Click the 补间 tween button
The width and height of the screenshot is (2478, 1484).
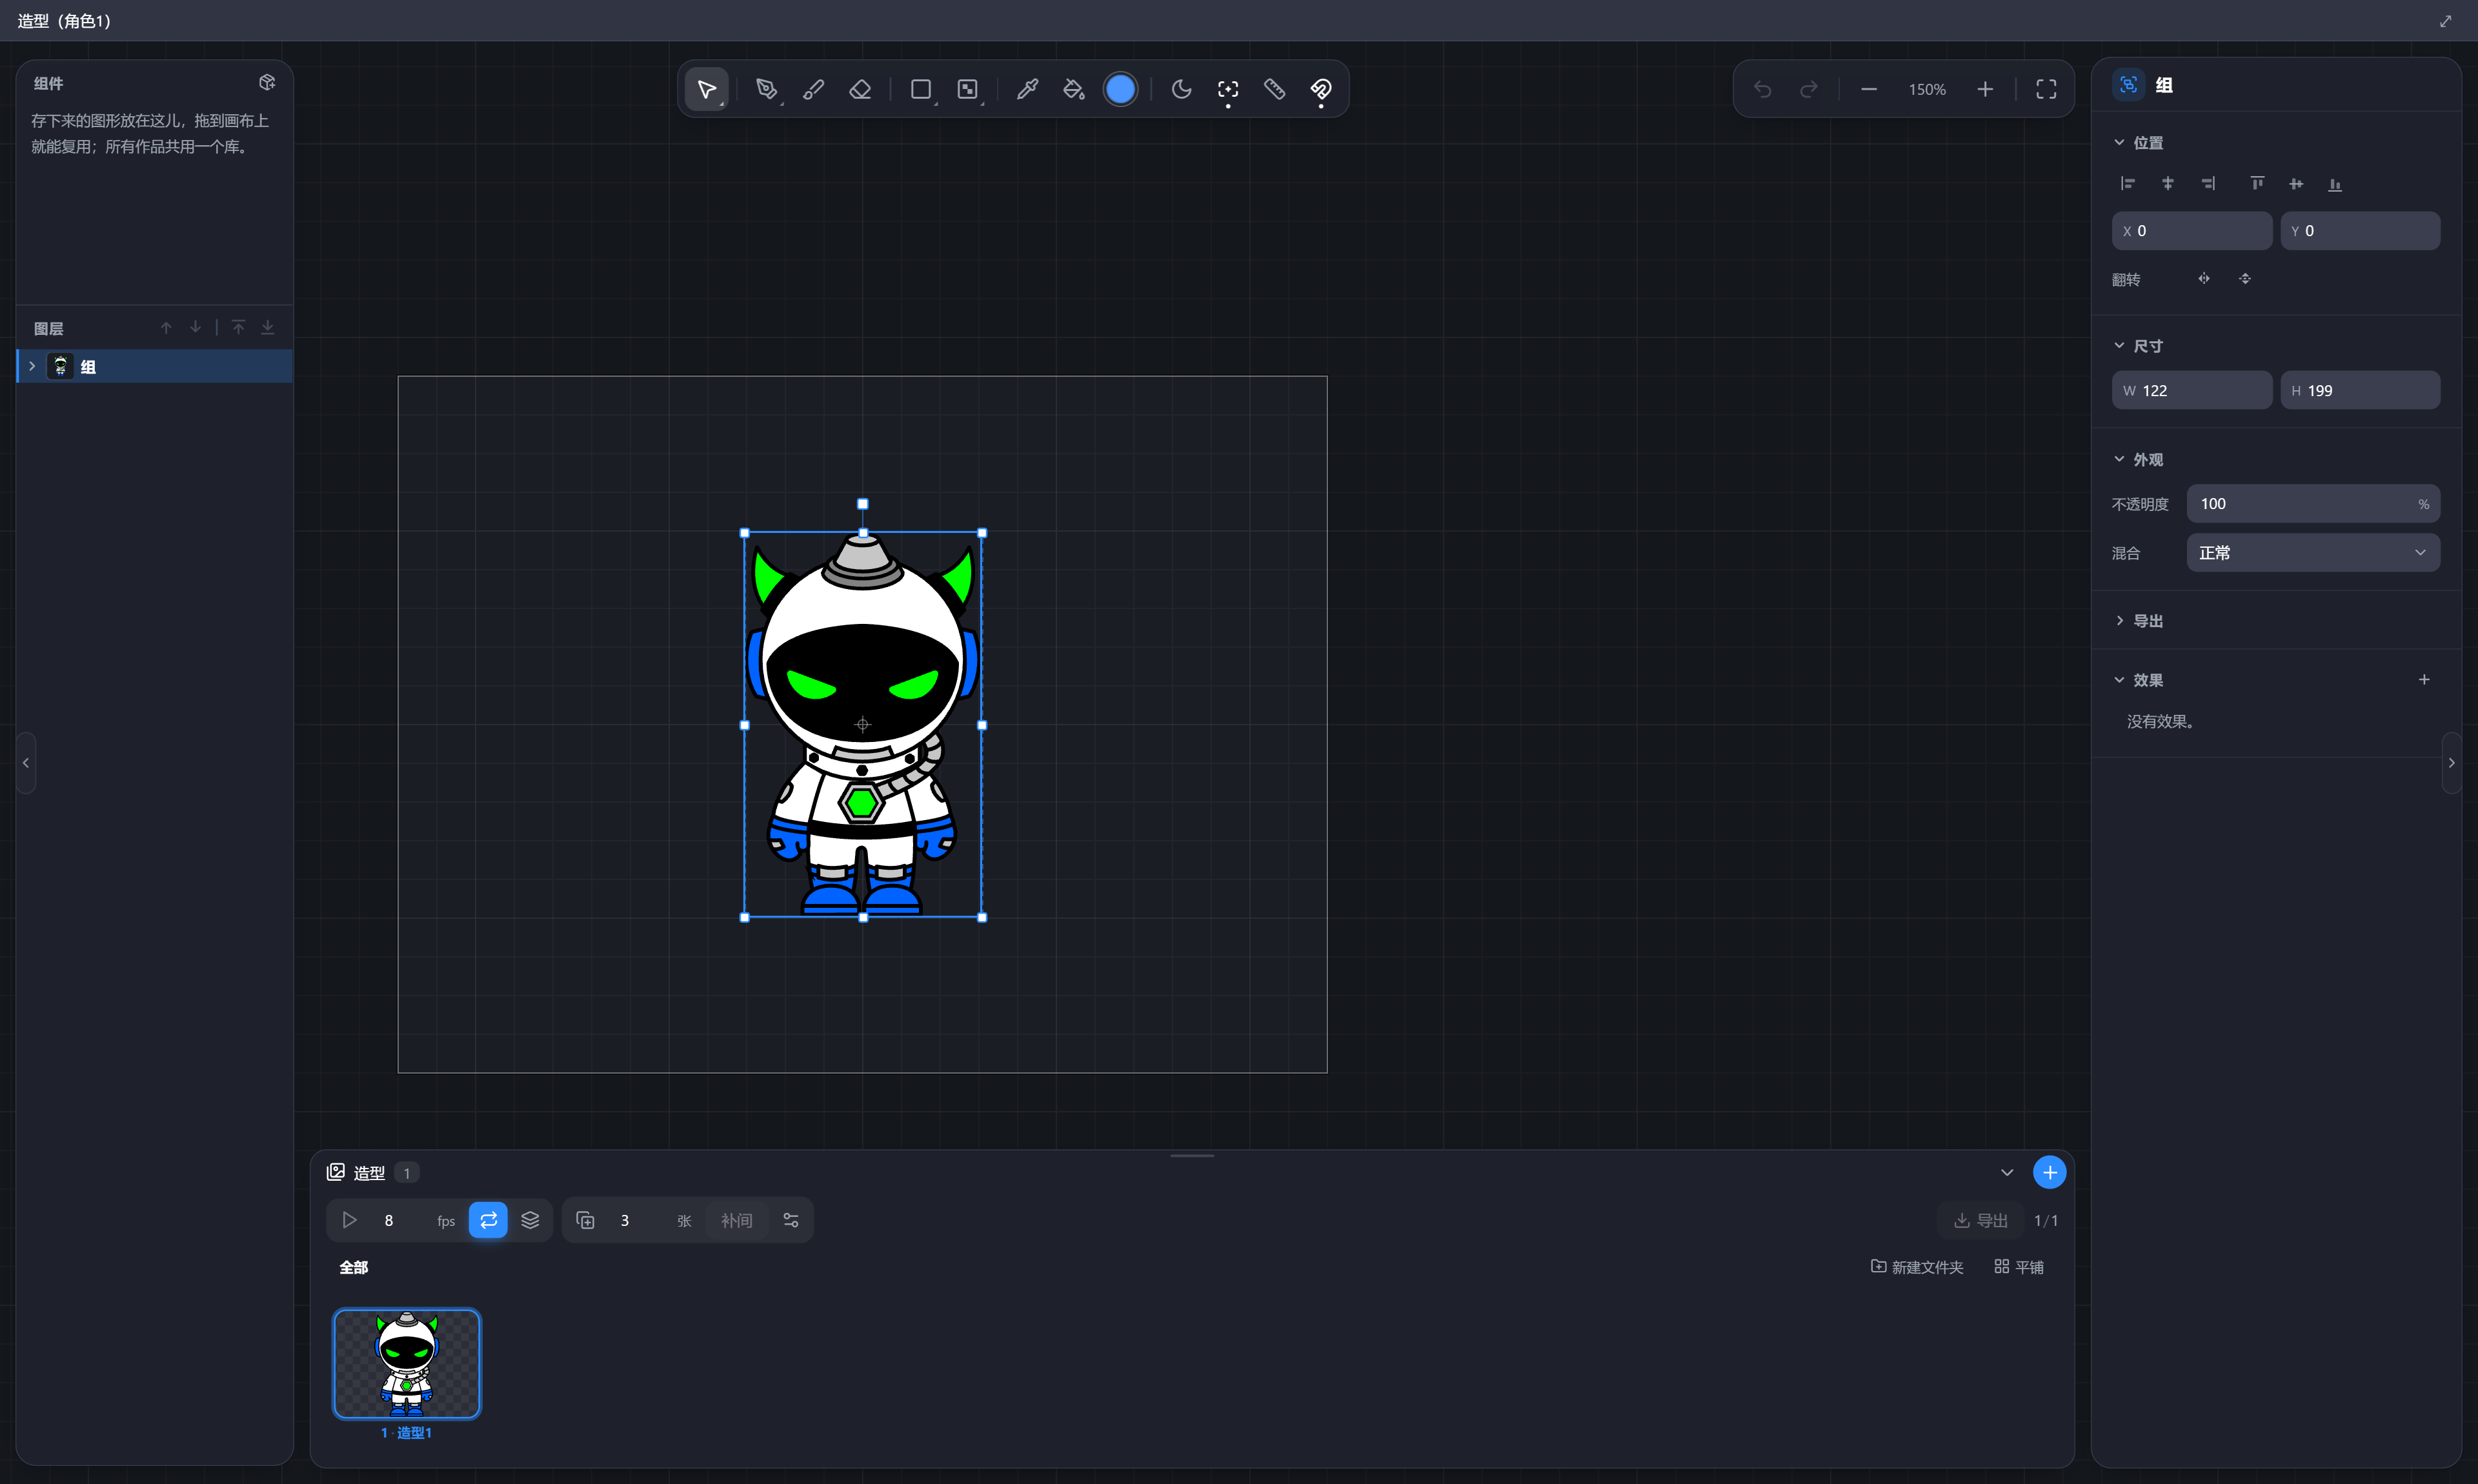(737, 1221)
